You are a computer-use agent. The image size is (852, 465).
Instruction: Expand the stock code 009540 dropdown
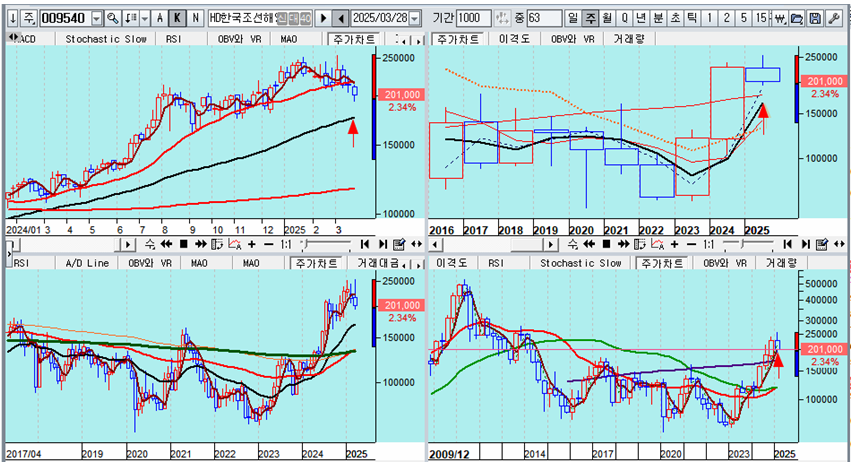tap(96, 18)
